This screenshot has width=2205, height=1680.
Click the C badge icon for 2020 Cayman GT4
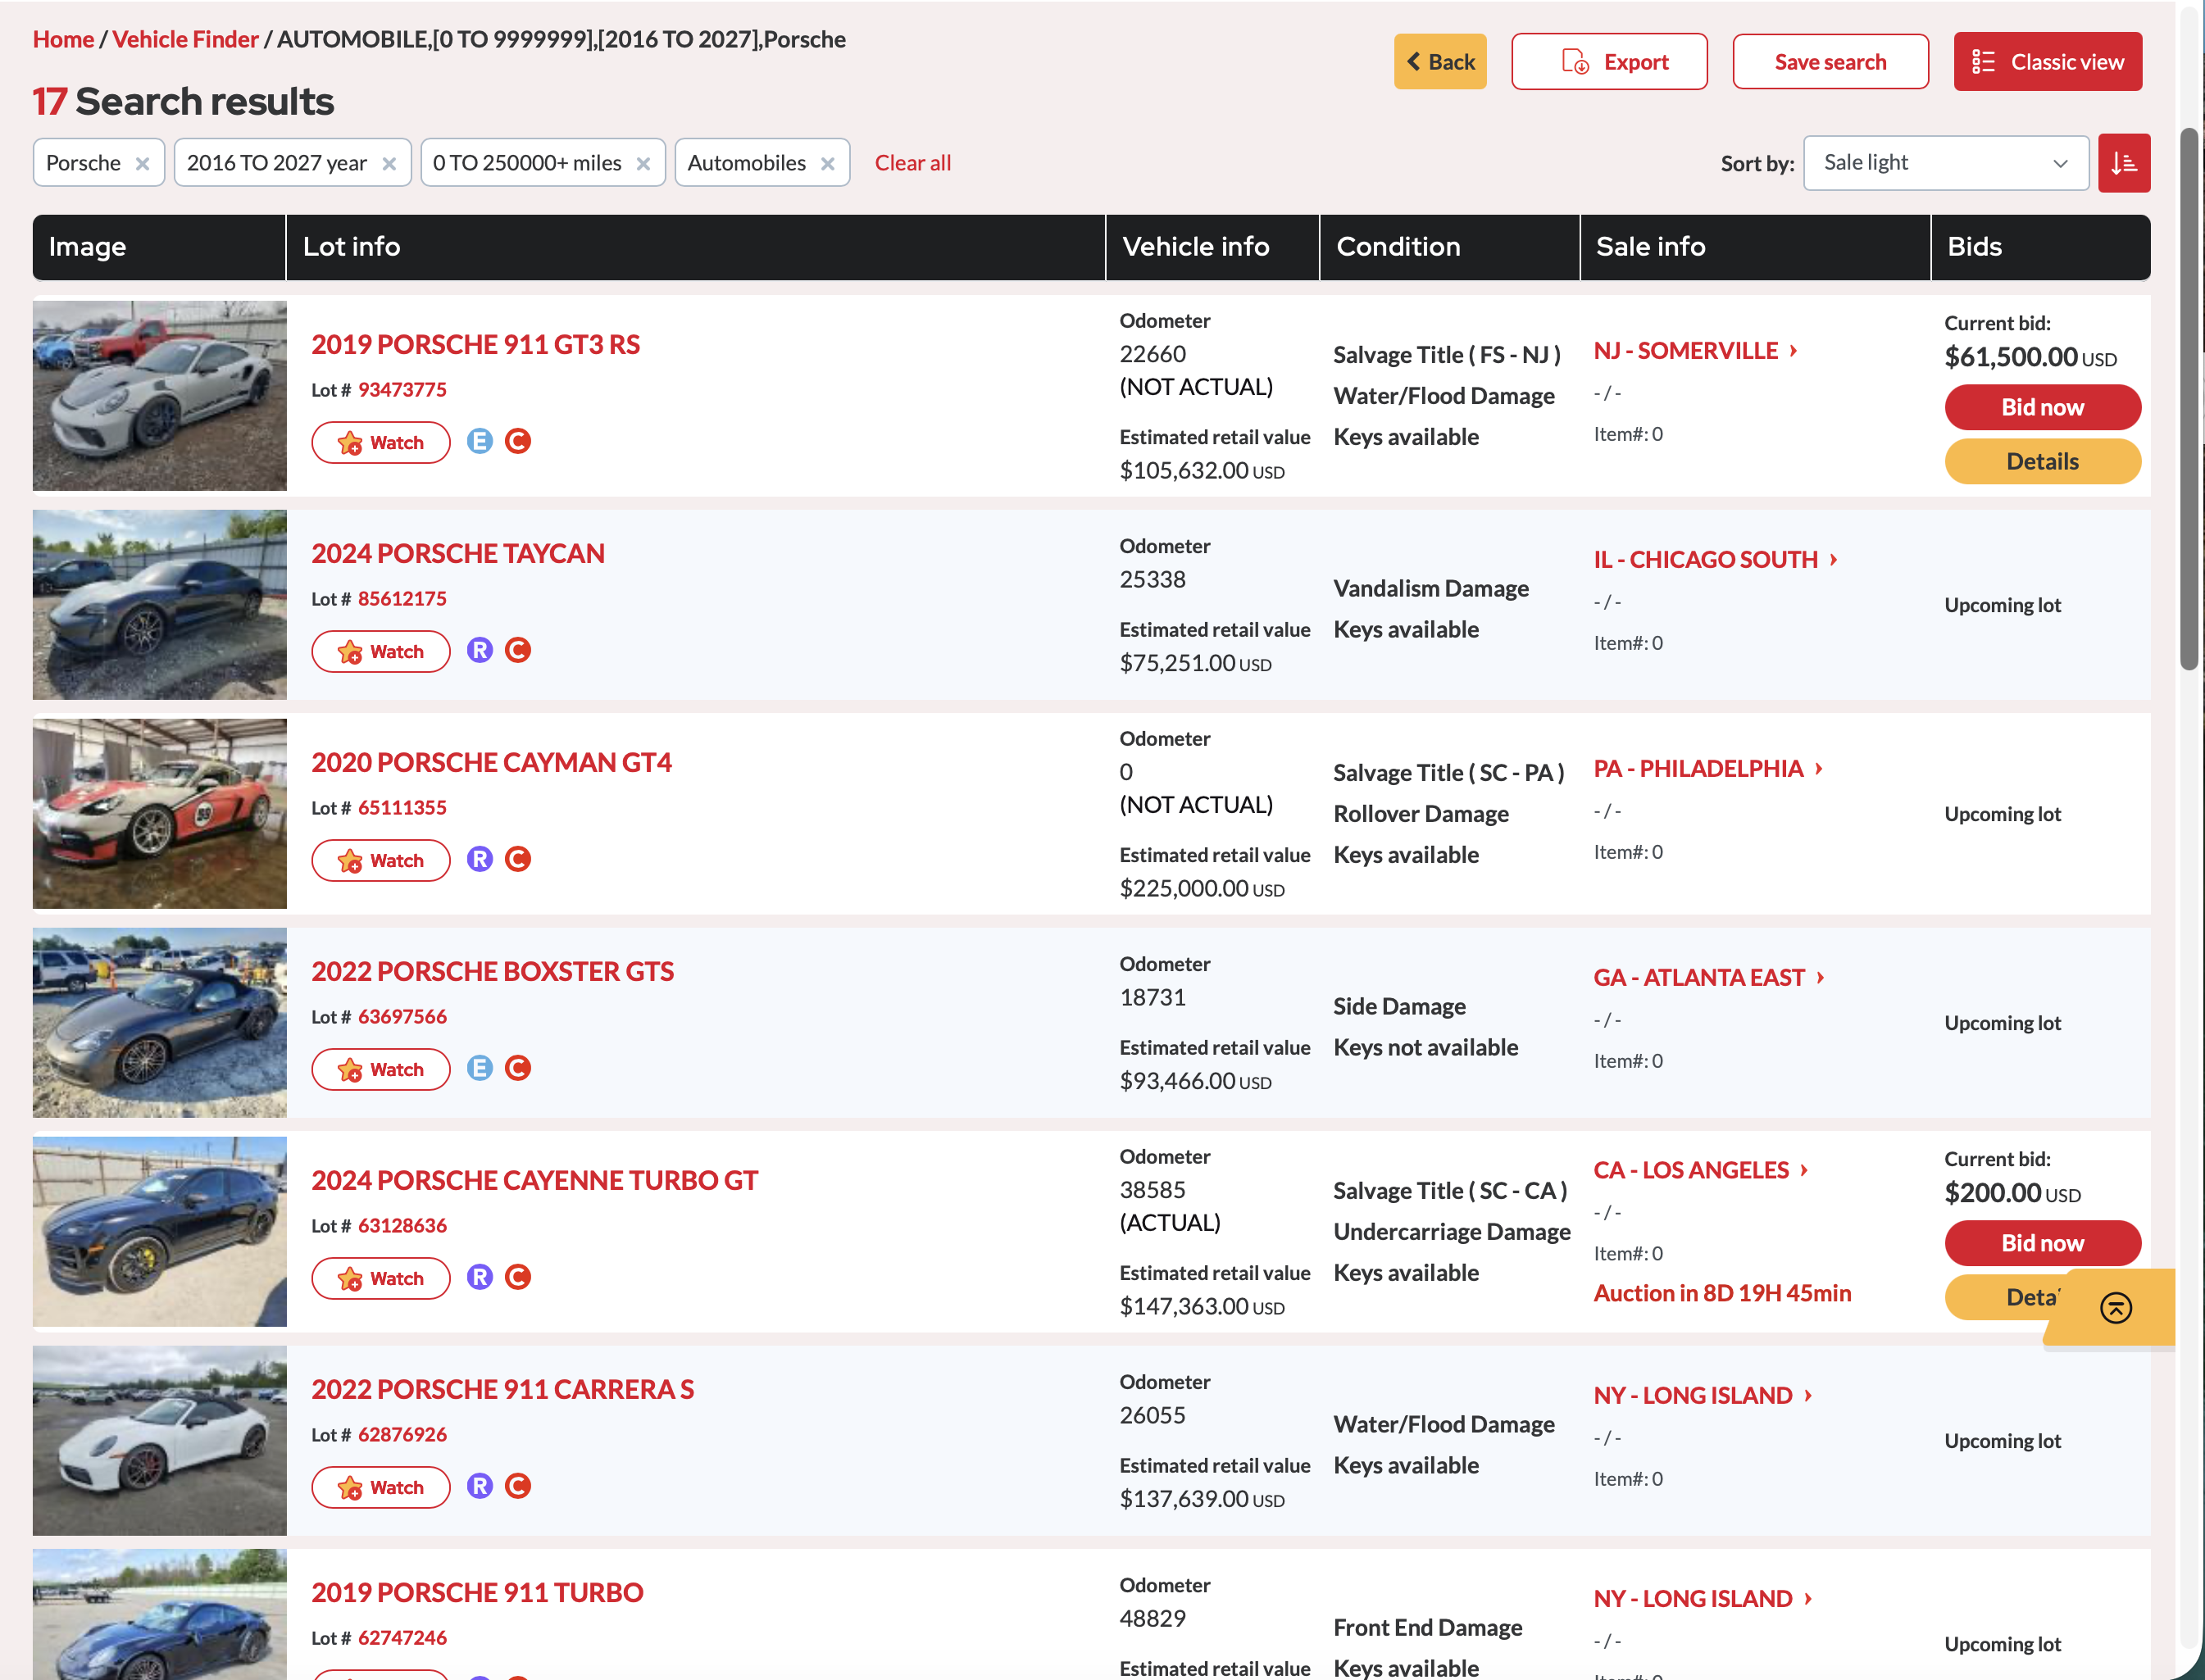click(518, 859)
